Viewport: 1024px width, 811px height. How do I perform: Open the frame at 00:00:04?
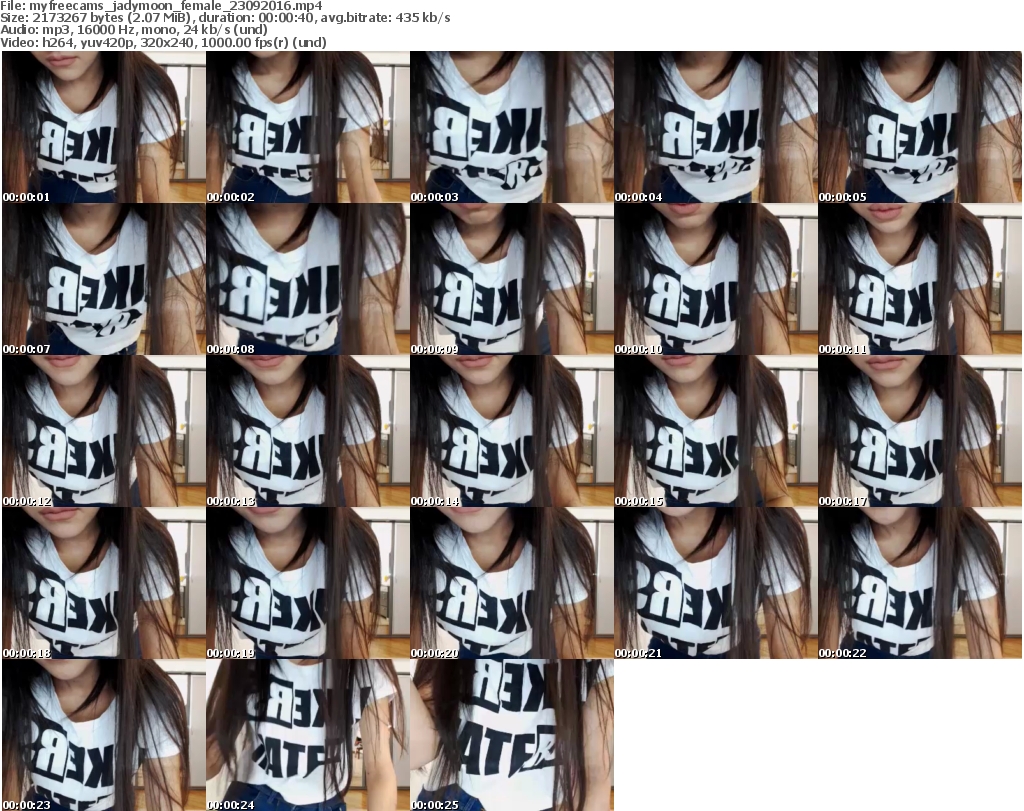[x=716, y=127]
